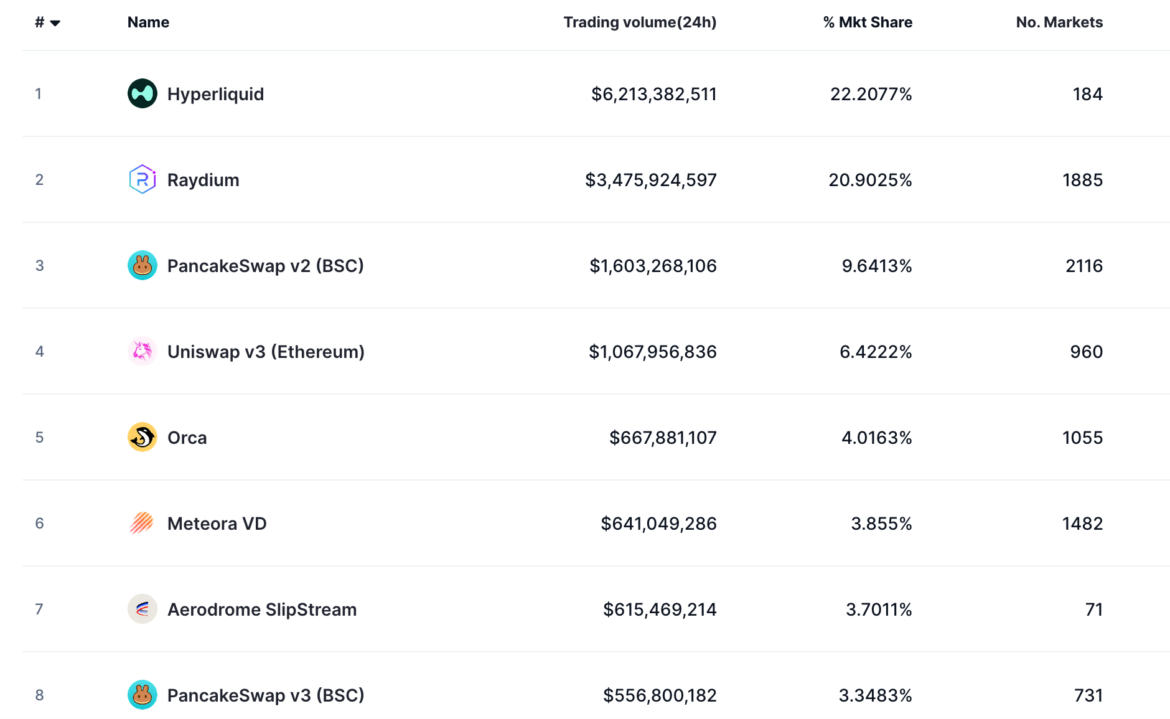Click the Hyperliquid exchange logo
Viewport: 1170px width, 719px height.
coord(142,93)
